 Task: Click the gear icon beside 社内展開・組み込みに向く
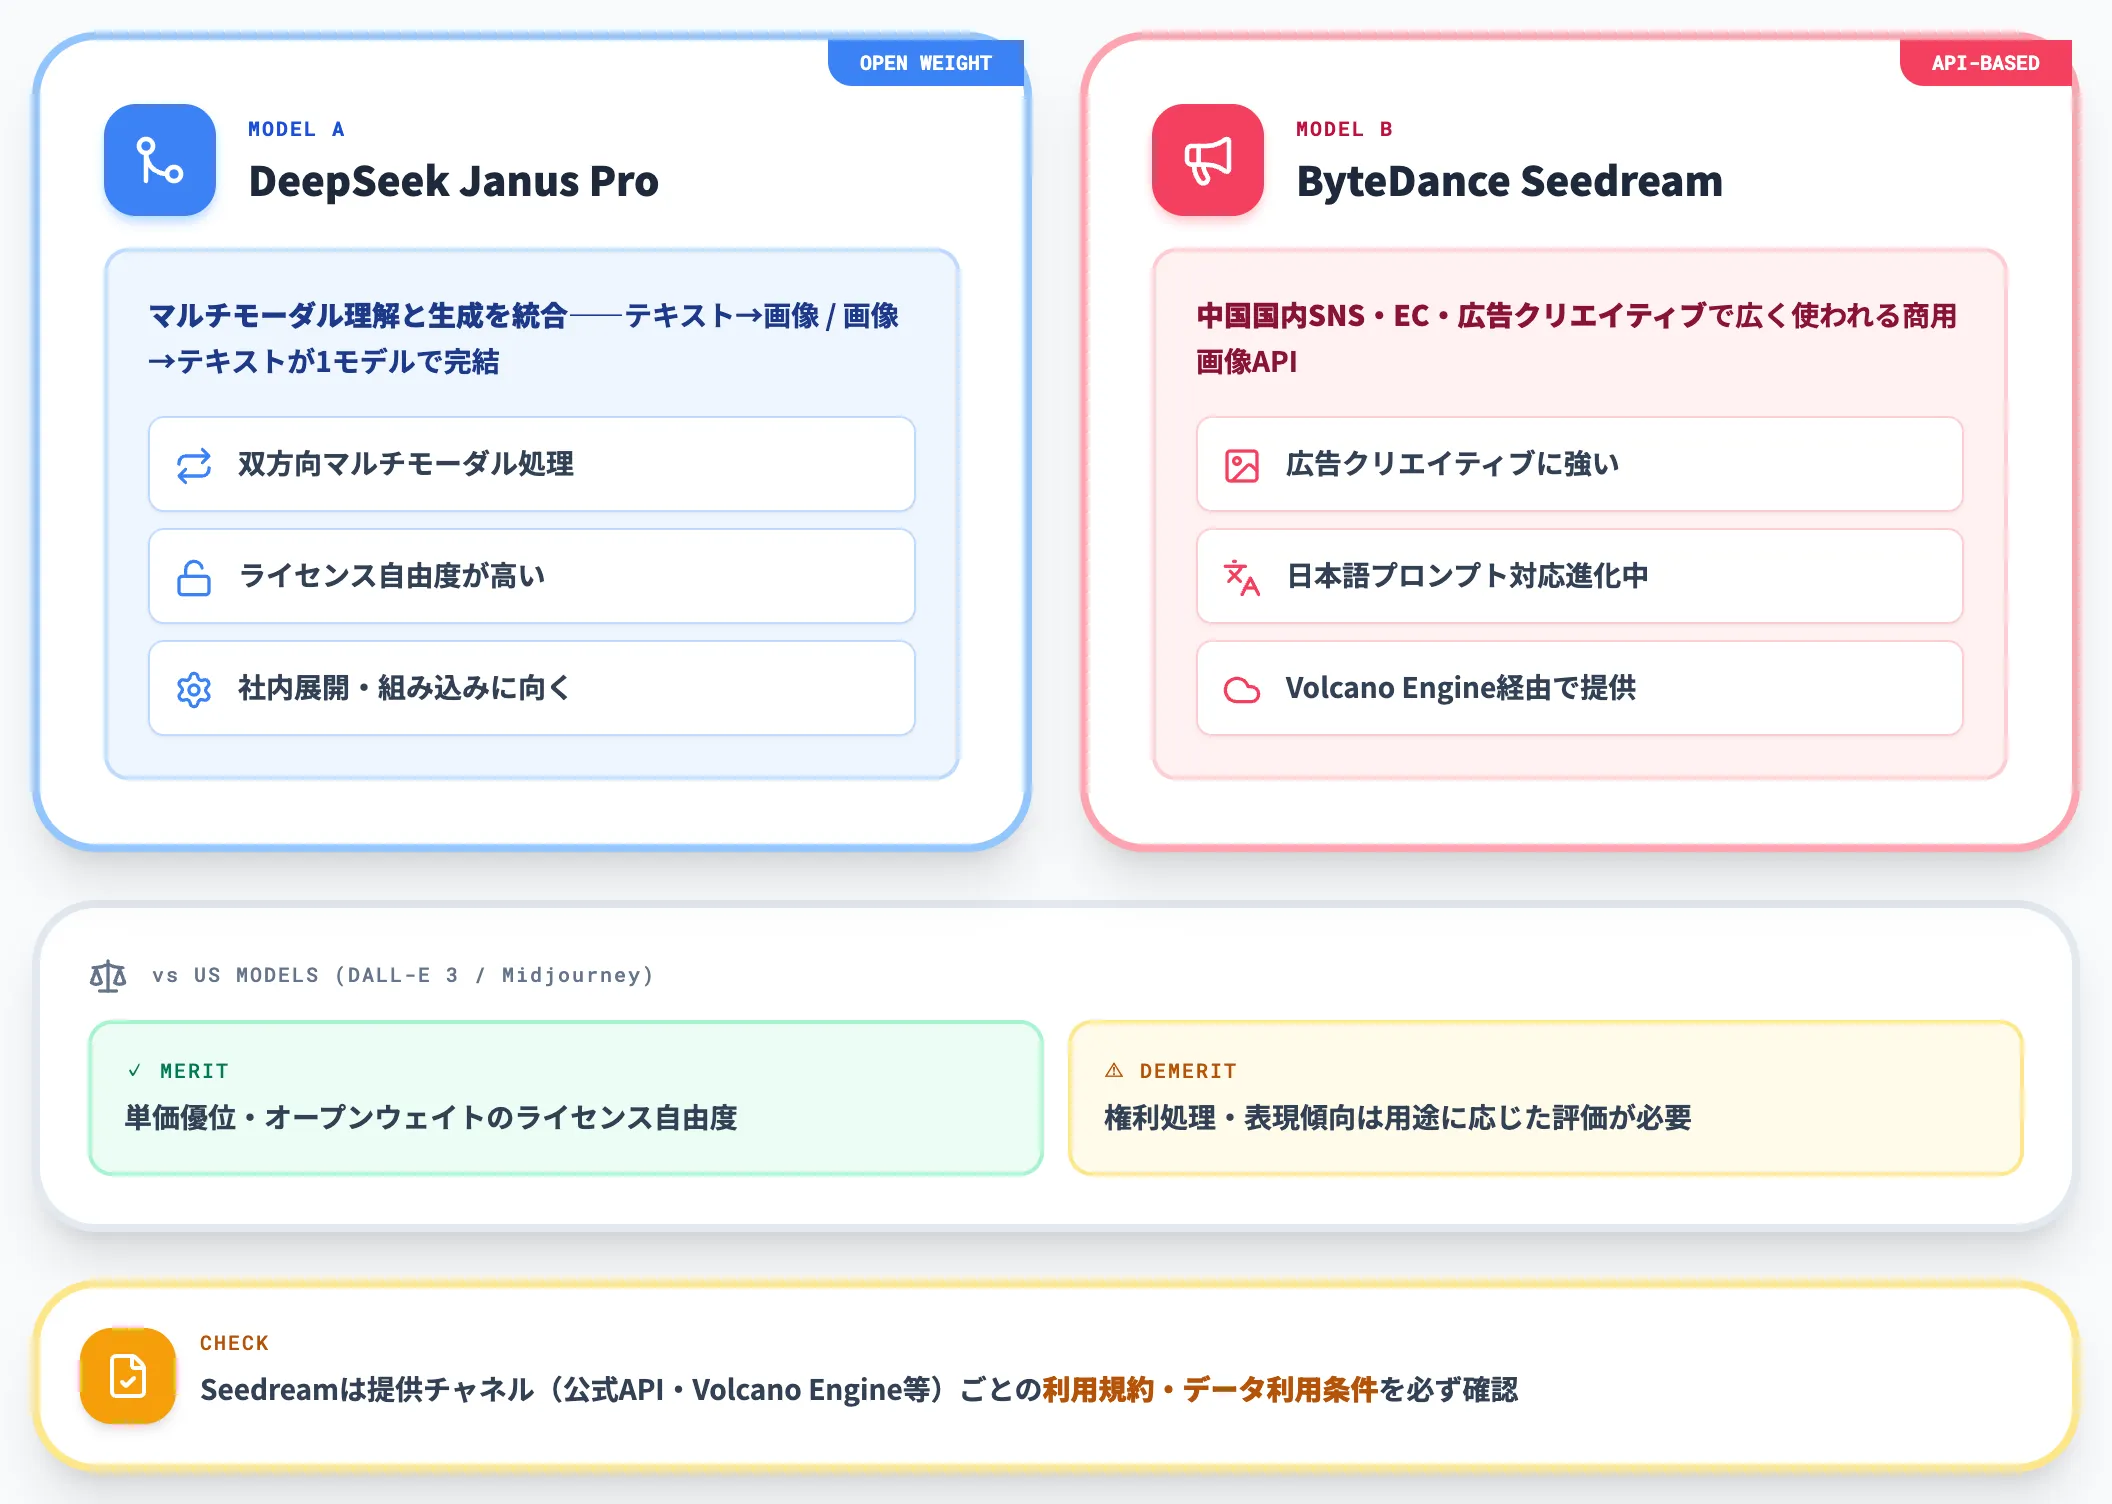(194, 689)
